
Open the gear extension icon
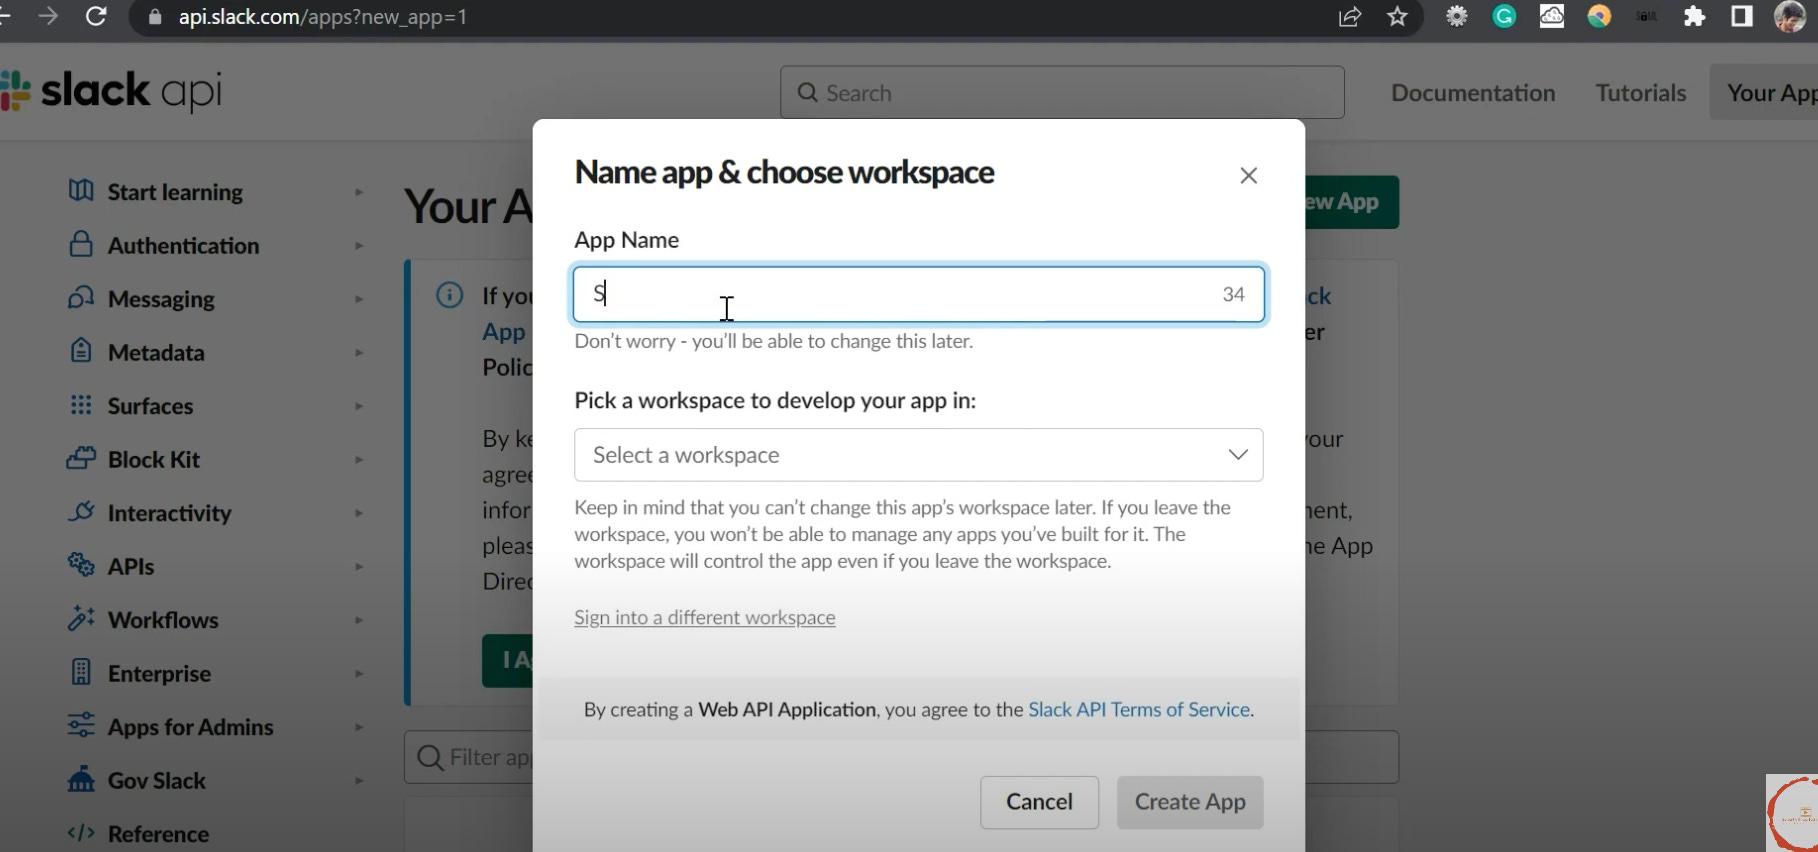[1457, 17]
